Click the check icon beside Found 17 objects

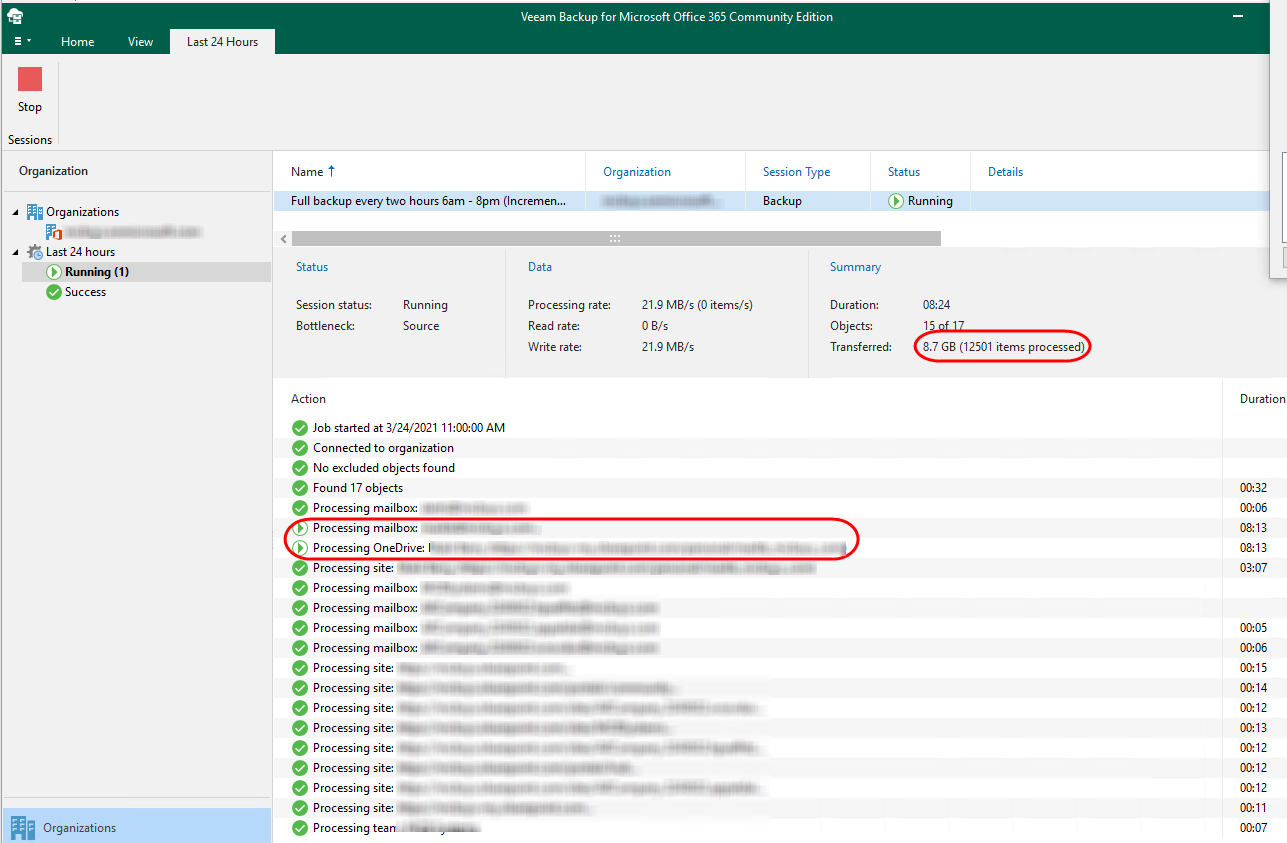pyautogui.click(x=300, y=488)
